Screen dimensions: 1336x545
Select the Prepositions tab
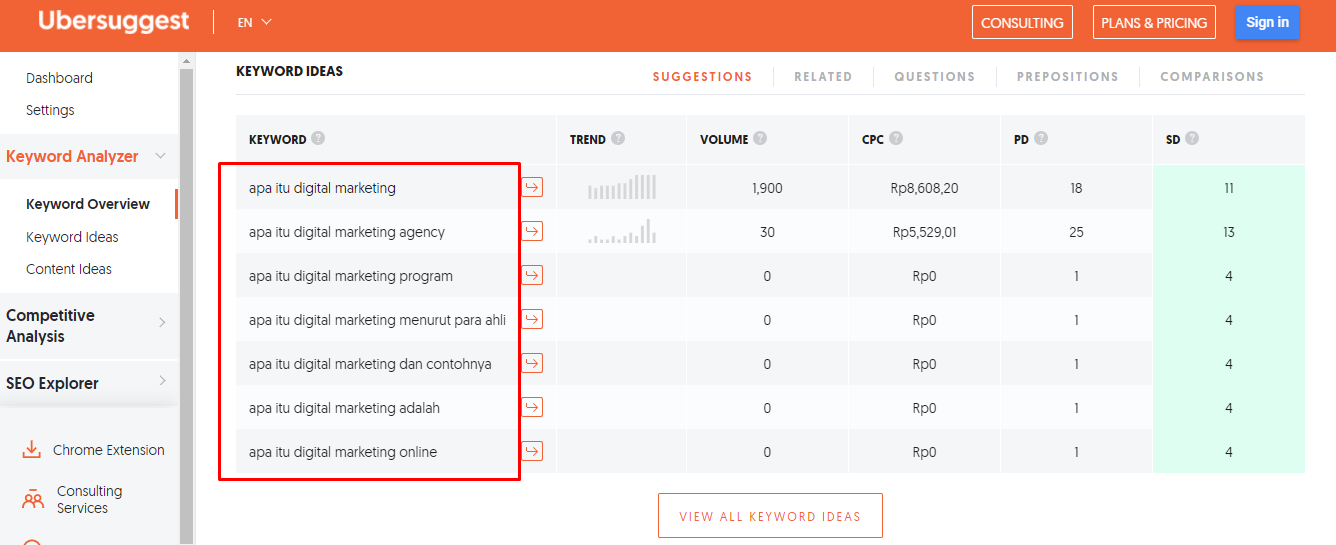[x=1067, y=76]
